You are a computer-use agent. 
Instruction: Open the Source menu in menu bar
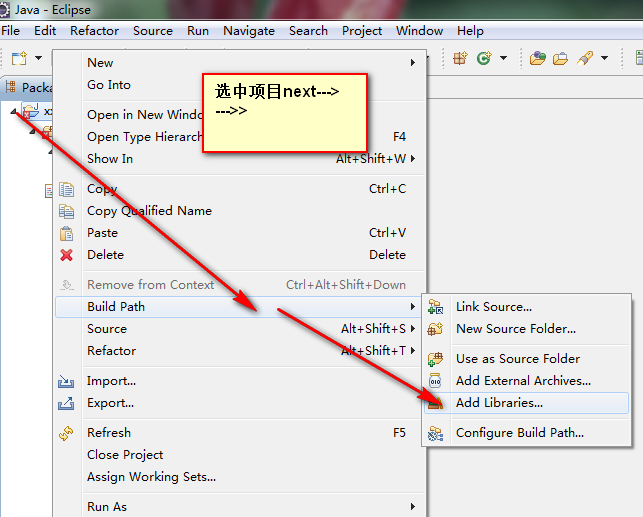(x=153, y=31)
